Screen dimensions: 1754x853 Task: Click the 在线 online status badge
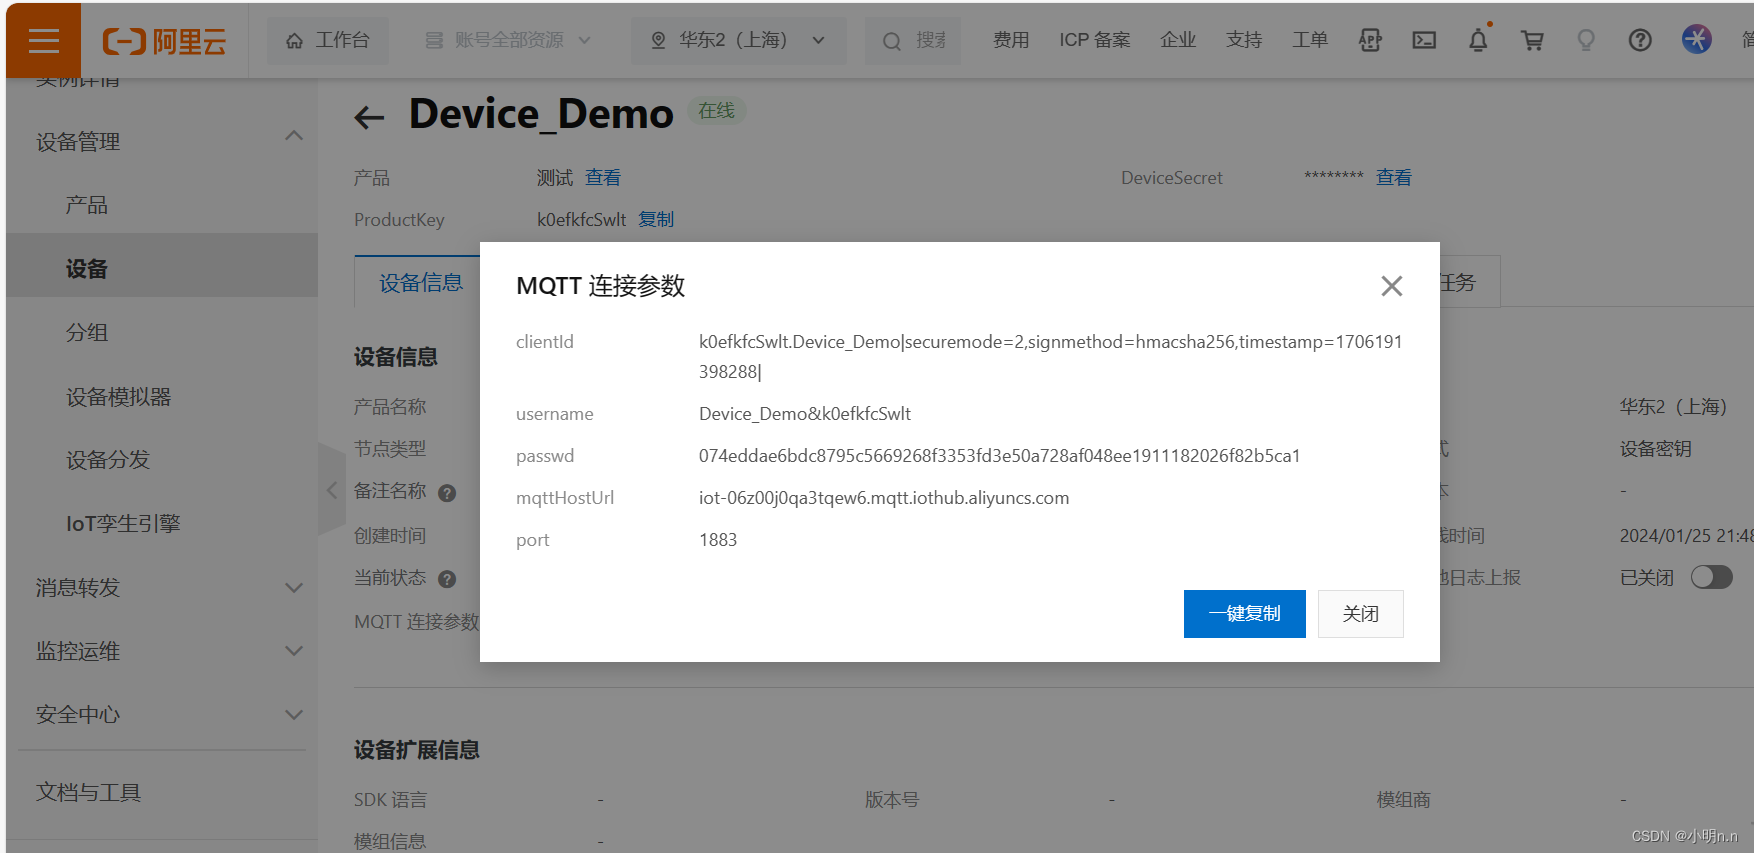pos(716,110)
